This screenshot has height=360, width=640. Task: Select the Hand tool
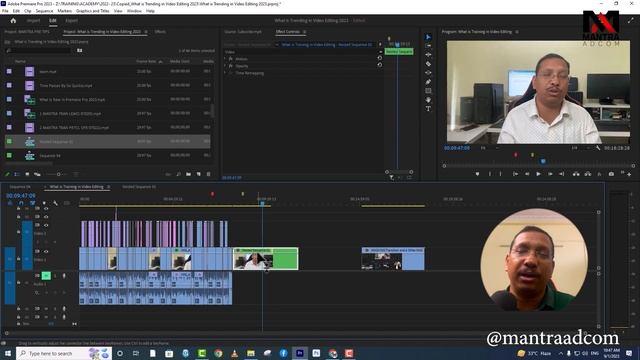[x=428, y=100]
